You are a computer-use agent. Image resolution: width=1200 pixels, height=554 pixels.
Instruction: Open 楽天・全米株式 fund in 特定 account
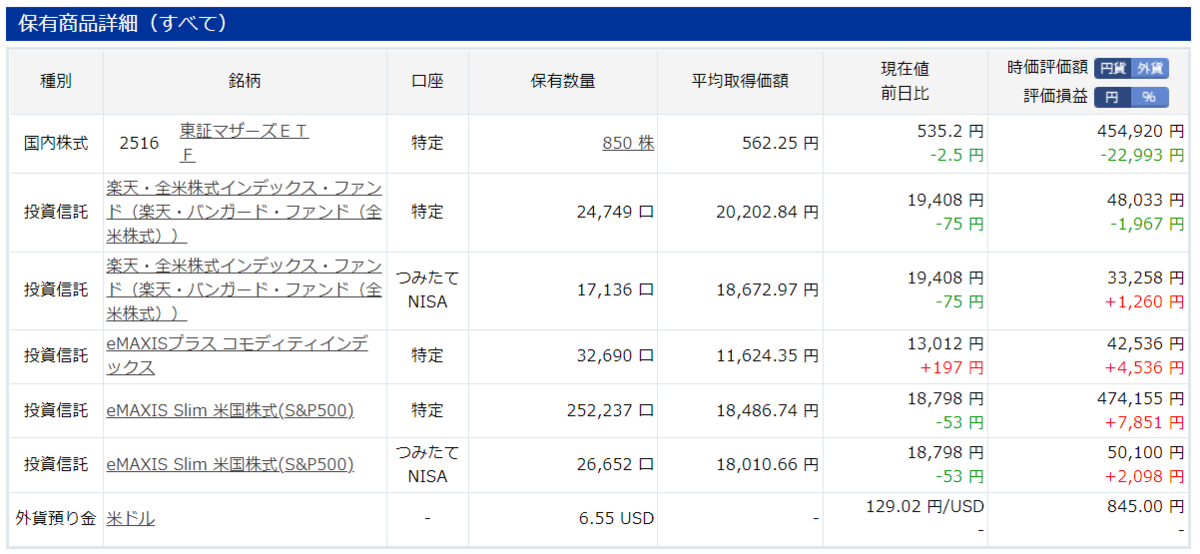[244, 212]
